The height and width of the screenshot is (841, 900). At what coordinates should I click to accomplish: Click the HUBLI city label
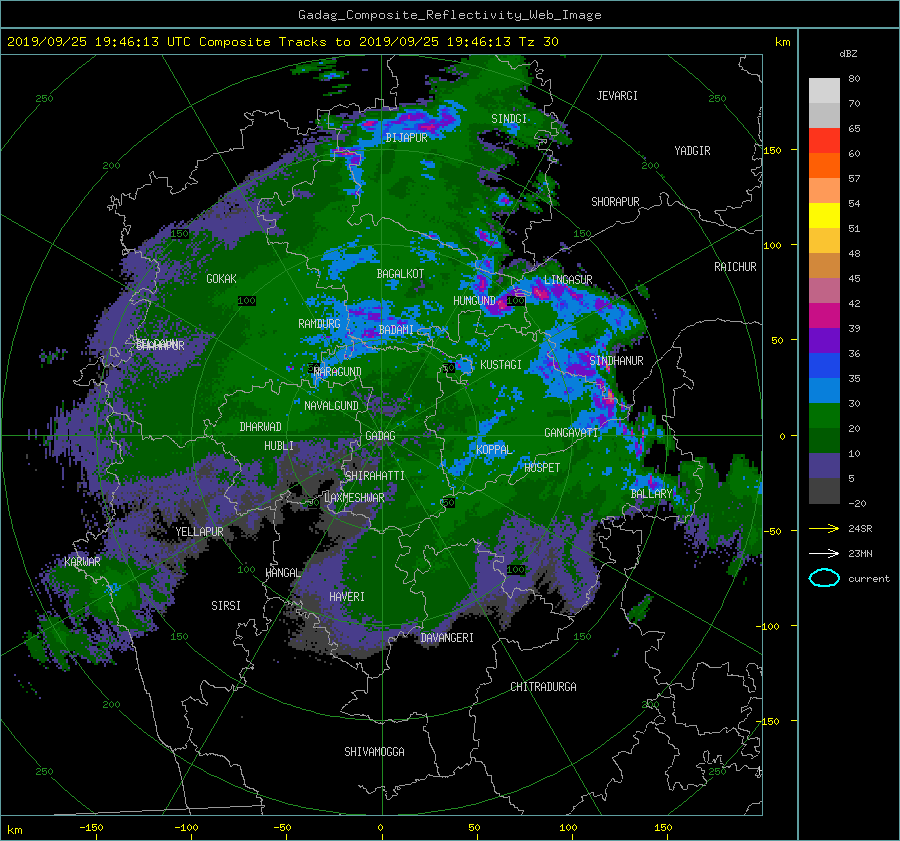[279, 446]
